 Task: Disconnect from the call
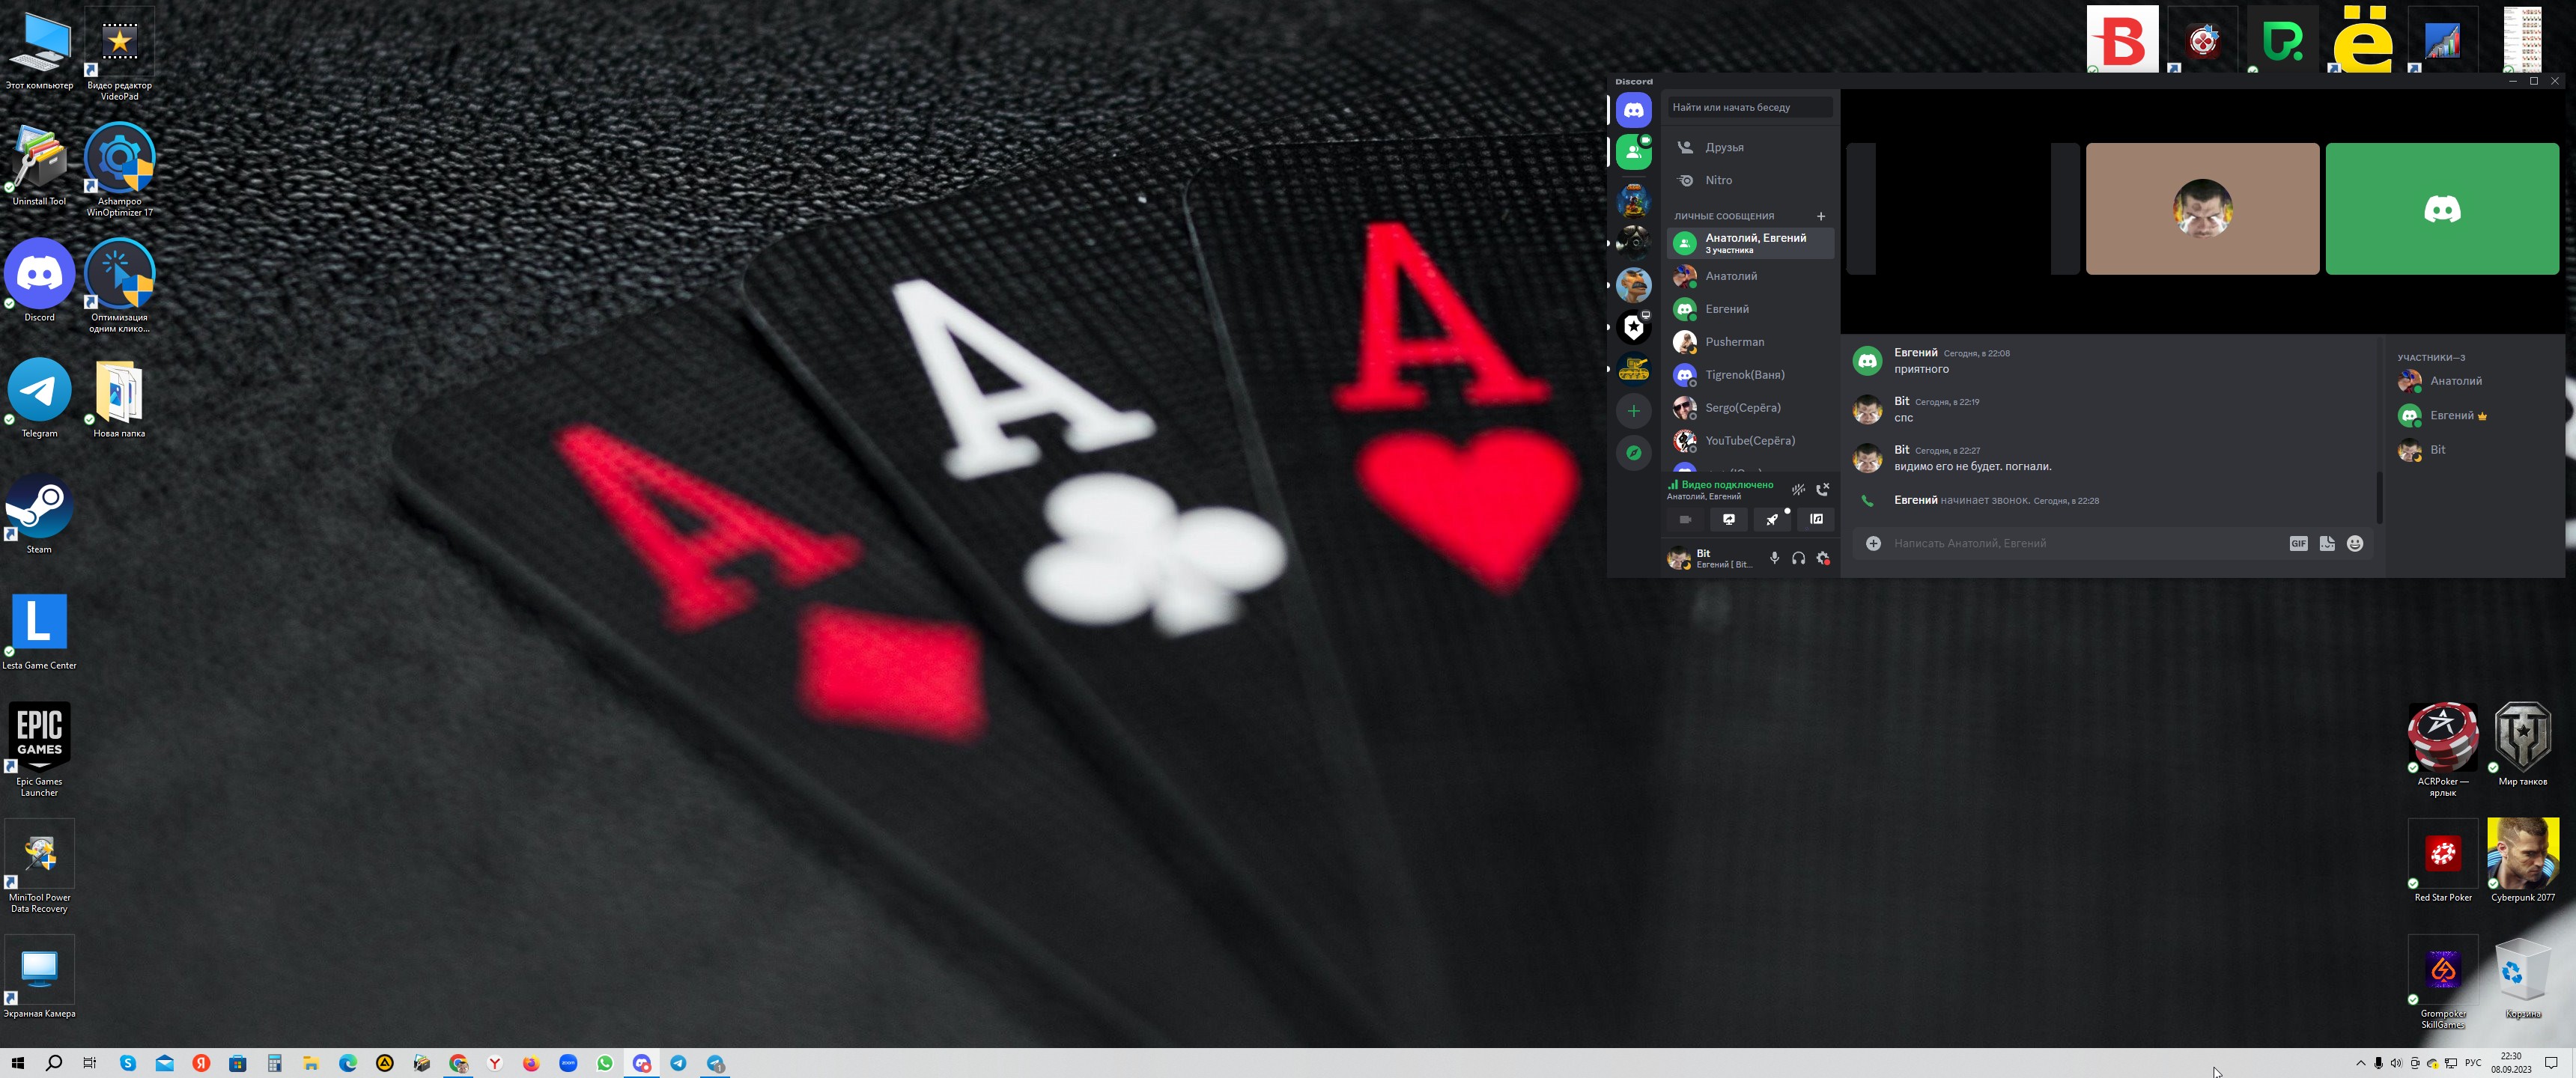1822,490
